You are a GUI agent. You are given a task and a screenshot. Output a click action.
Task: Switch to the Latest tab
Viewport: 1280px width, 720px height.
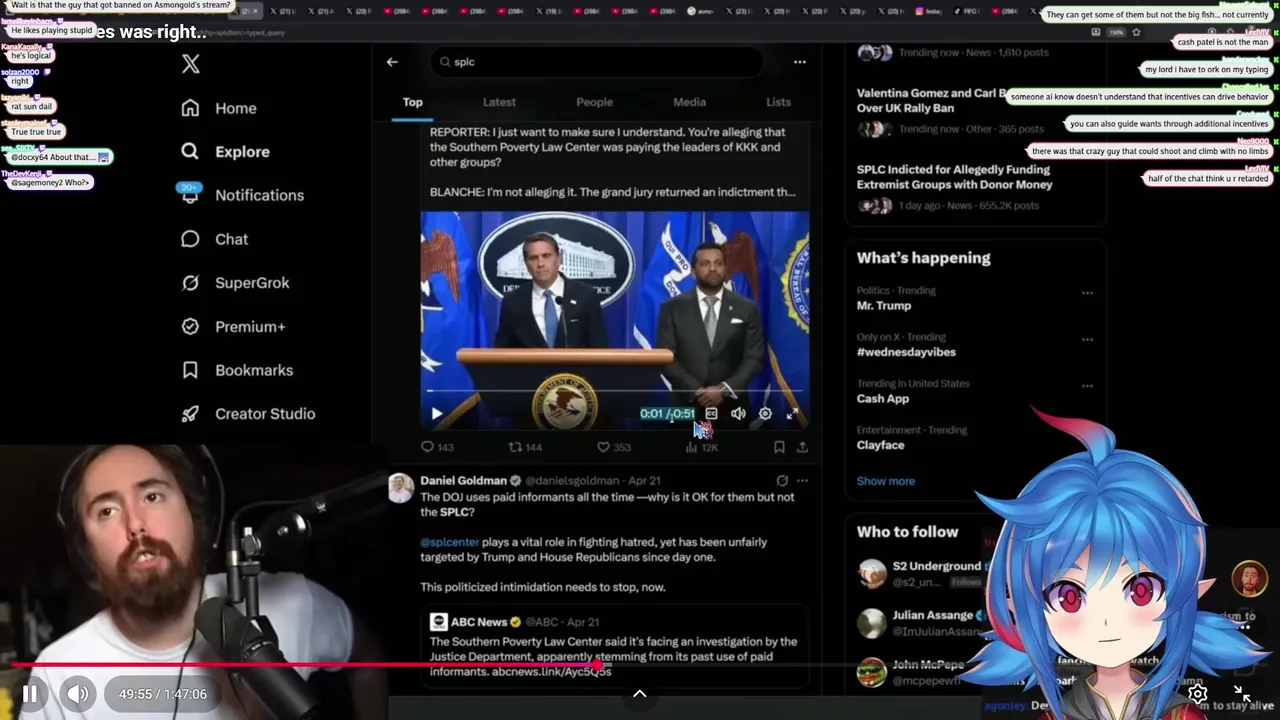[499, 102]
